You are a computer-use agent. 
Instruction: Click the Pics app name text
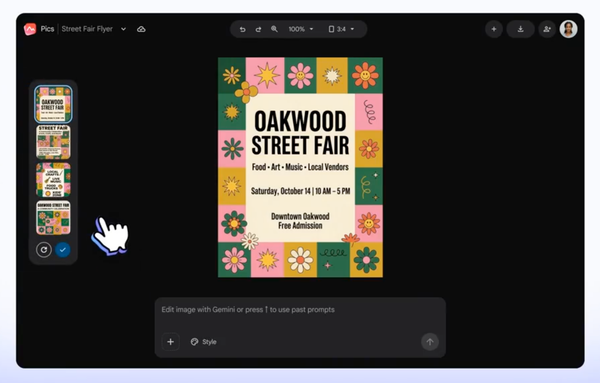click(47, 29)
